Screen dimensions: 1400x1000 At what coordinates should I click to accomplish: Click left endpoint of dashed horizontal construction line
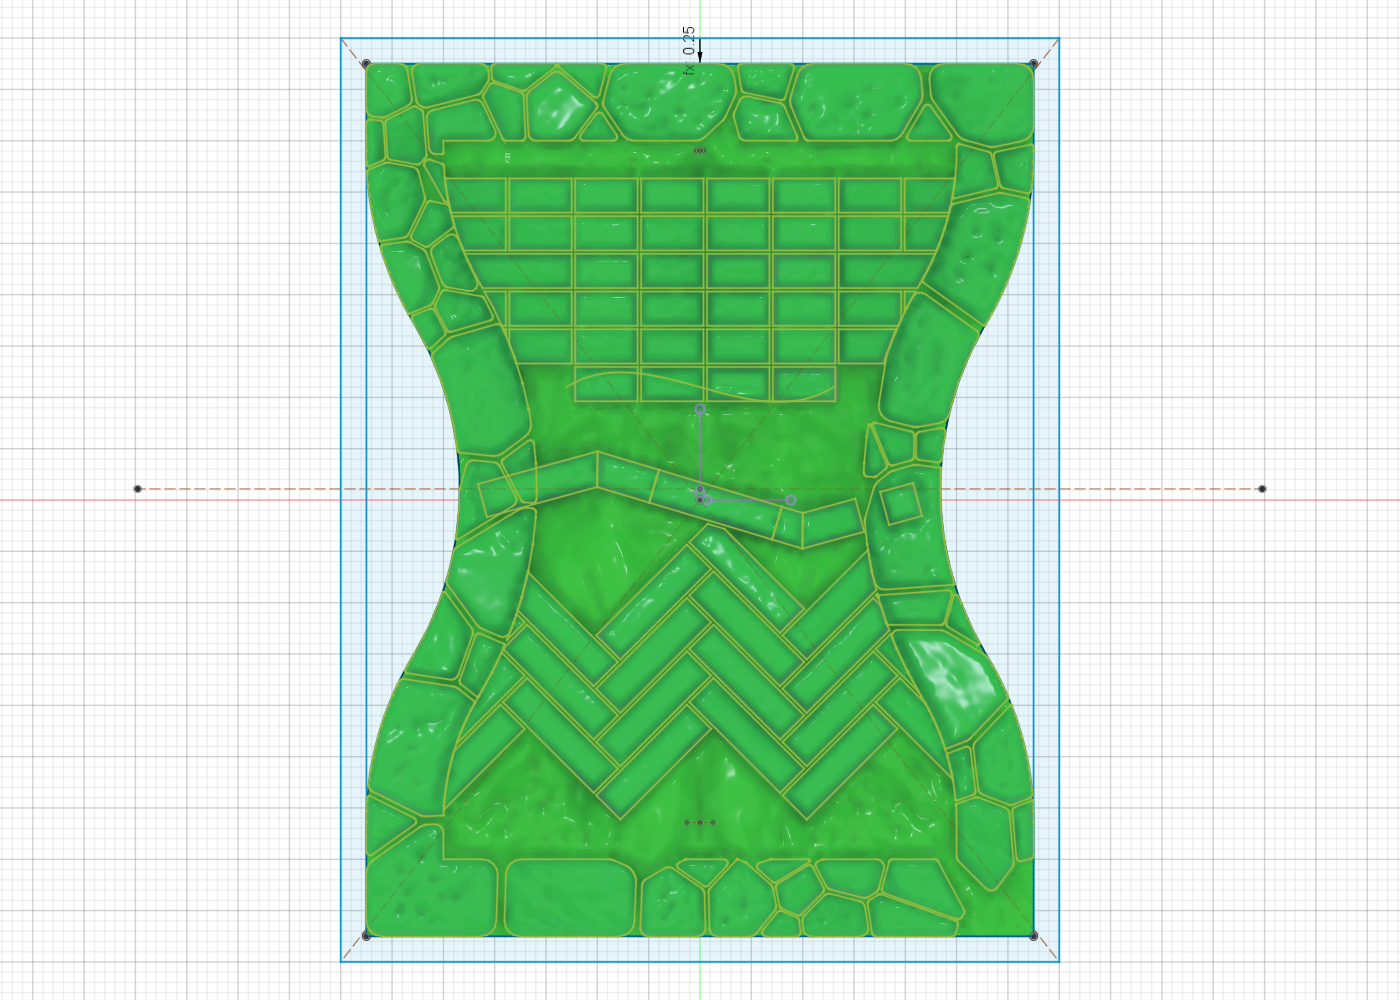coord(138,489)
